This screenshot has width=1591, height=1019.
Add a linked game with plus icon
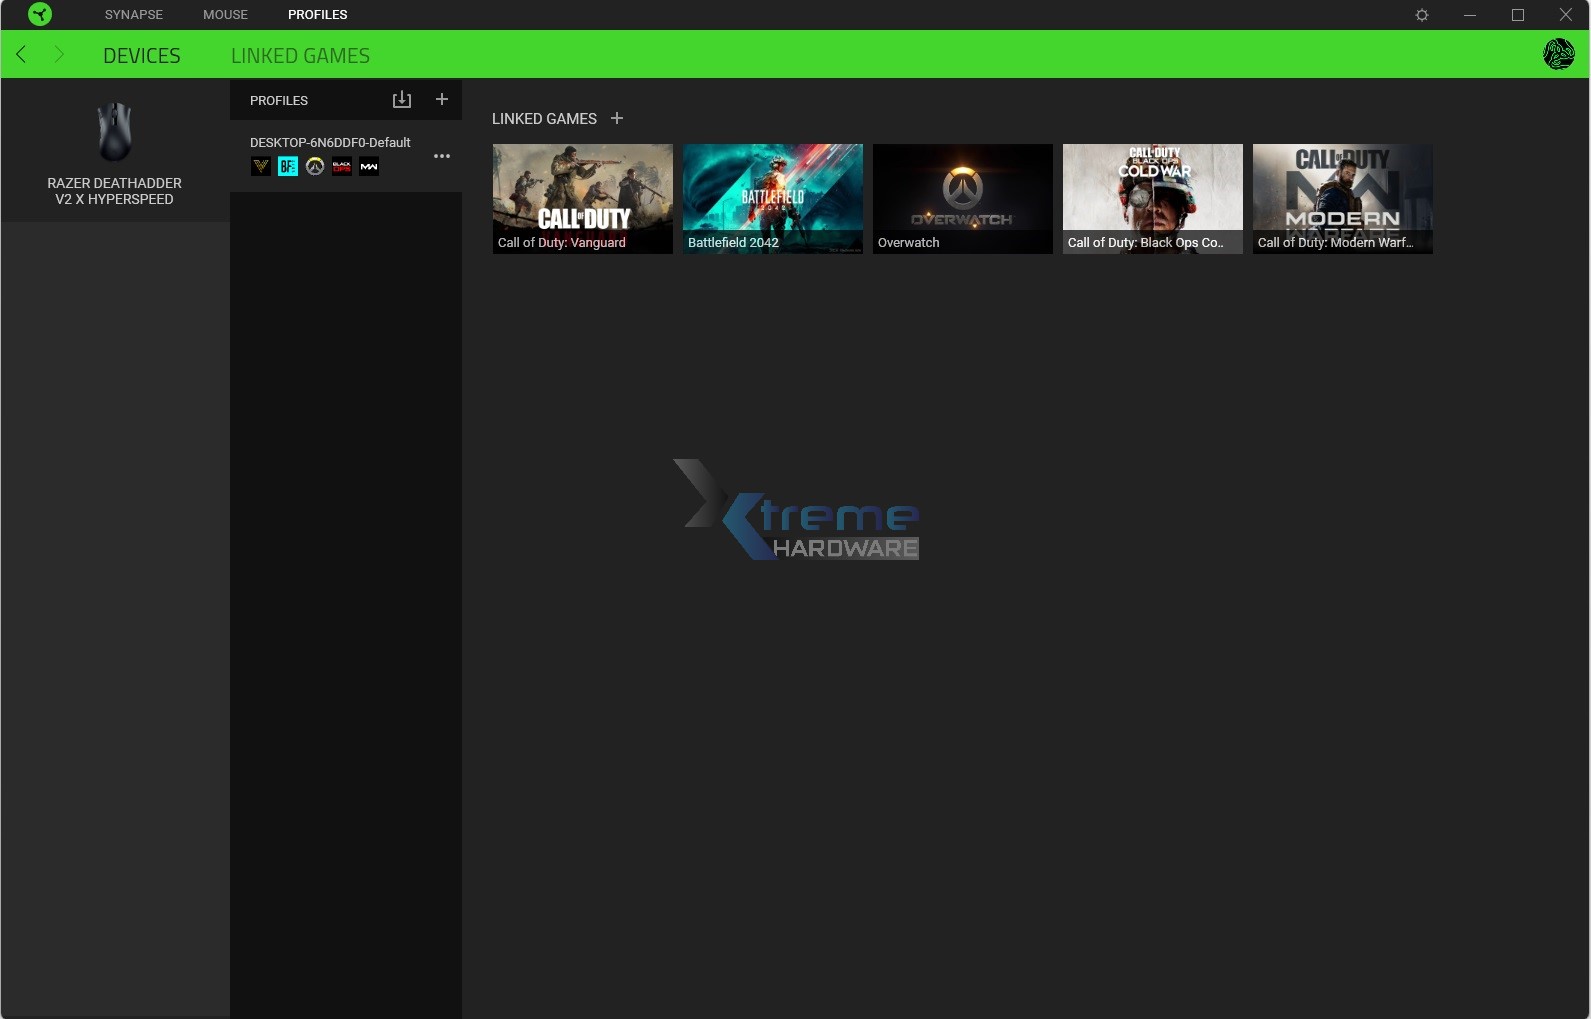(x=617, y=118)
